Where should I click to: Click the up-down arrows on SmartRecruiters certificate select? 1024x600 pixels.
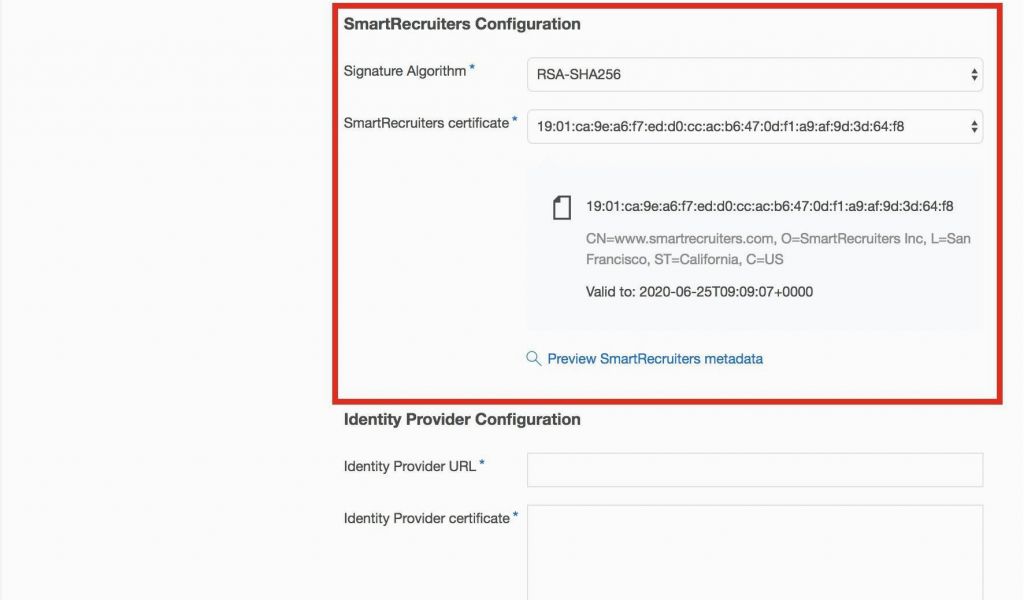click(974, 127)
